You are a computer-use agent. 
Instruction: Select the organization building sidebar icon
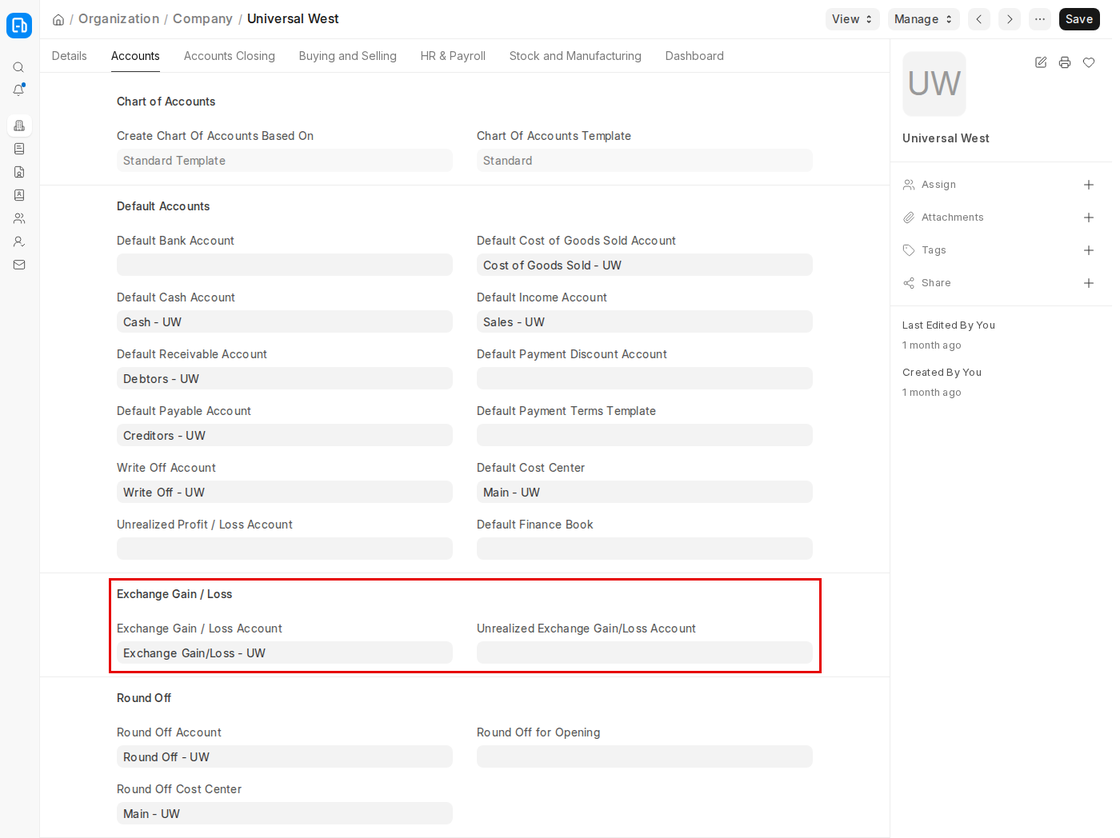(x=19, y=126)
